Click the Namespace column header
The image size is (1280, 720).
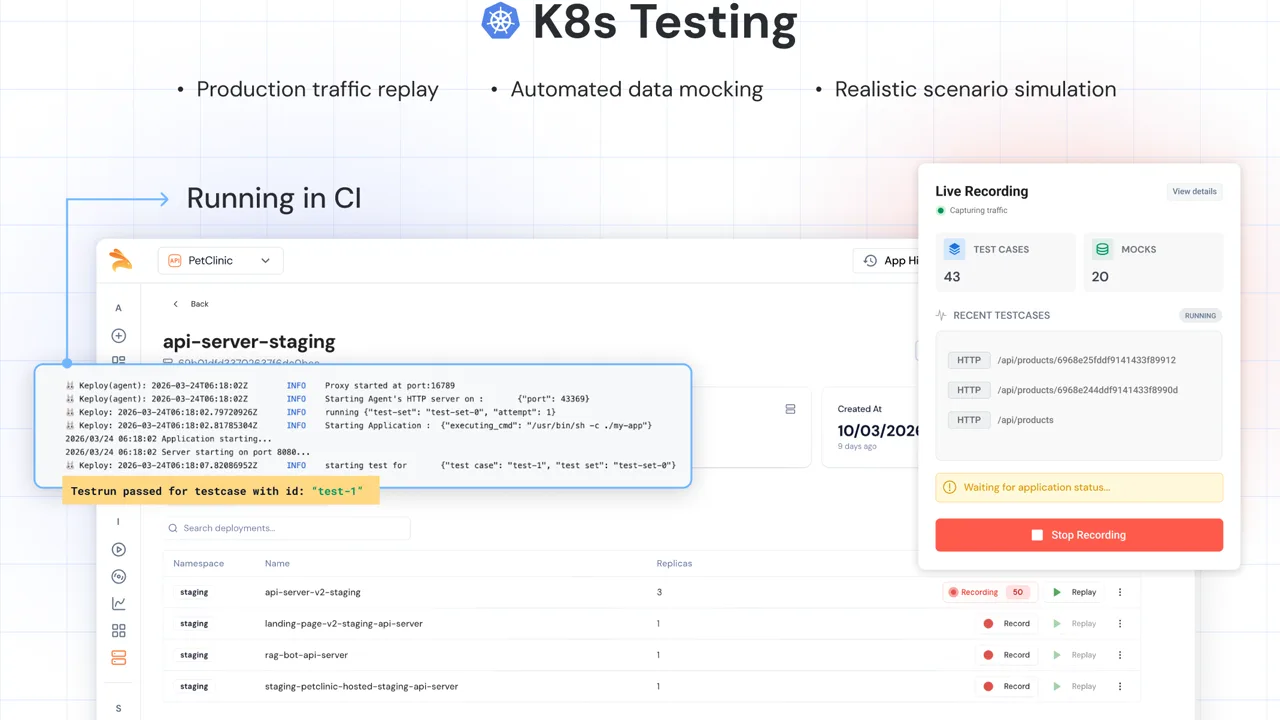(x=199, y=564)
